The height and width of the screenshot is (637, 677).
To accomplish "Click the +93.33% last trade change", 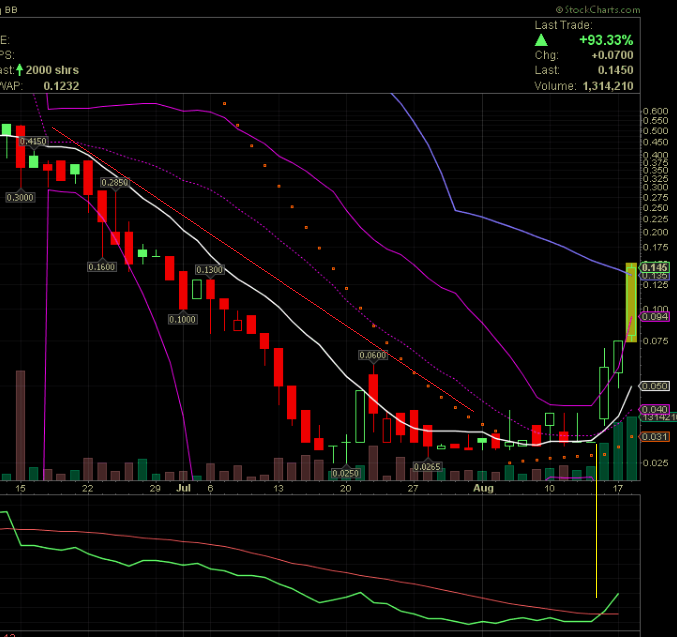I will (606, 40).
